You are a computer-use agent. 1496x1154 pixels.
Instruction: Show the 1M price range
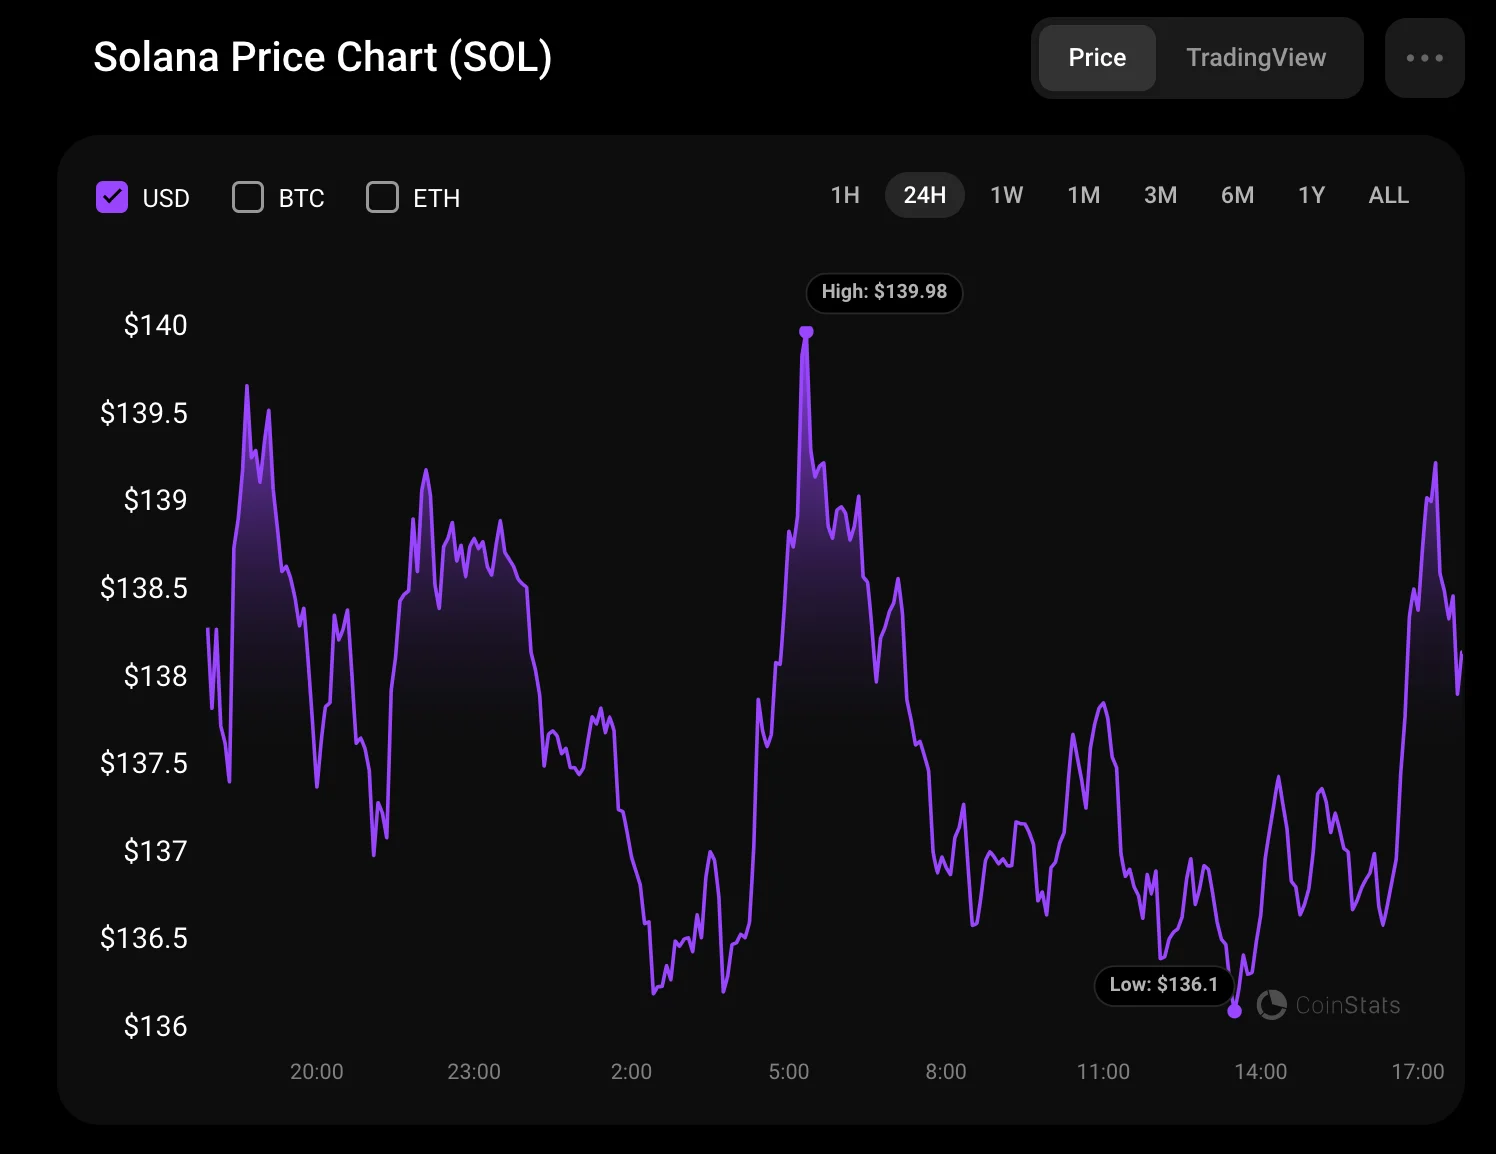point(1083,195)
